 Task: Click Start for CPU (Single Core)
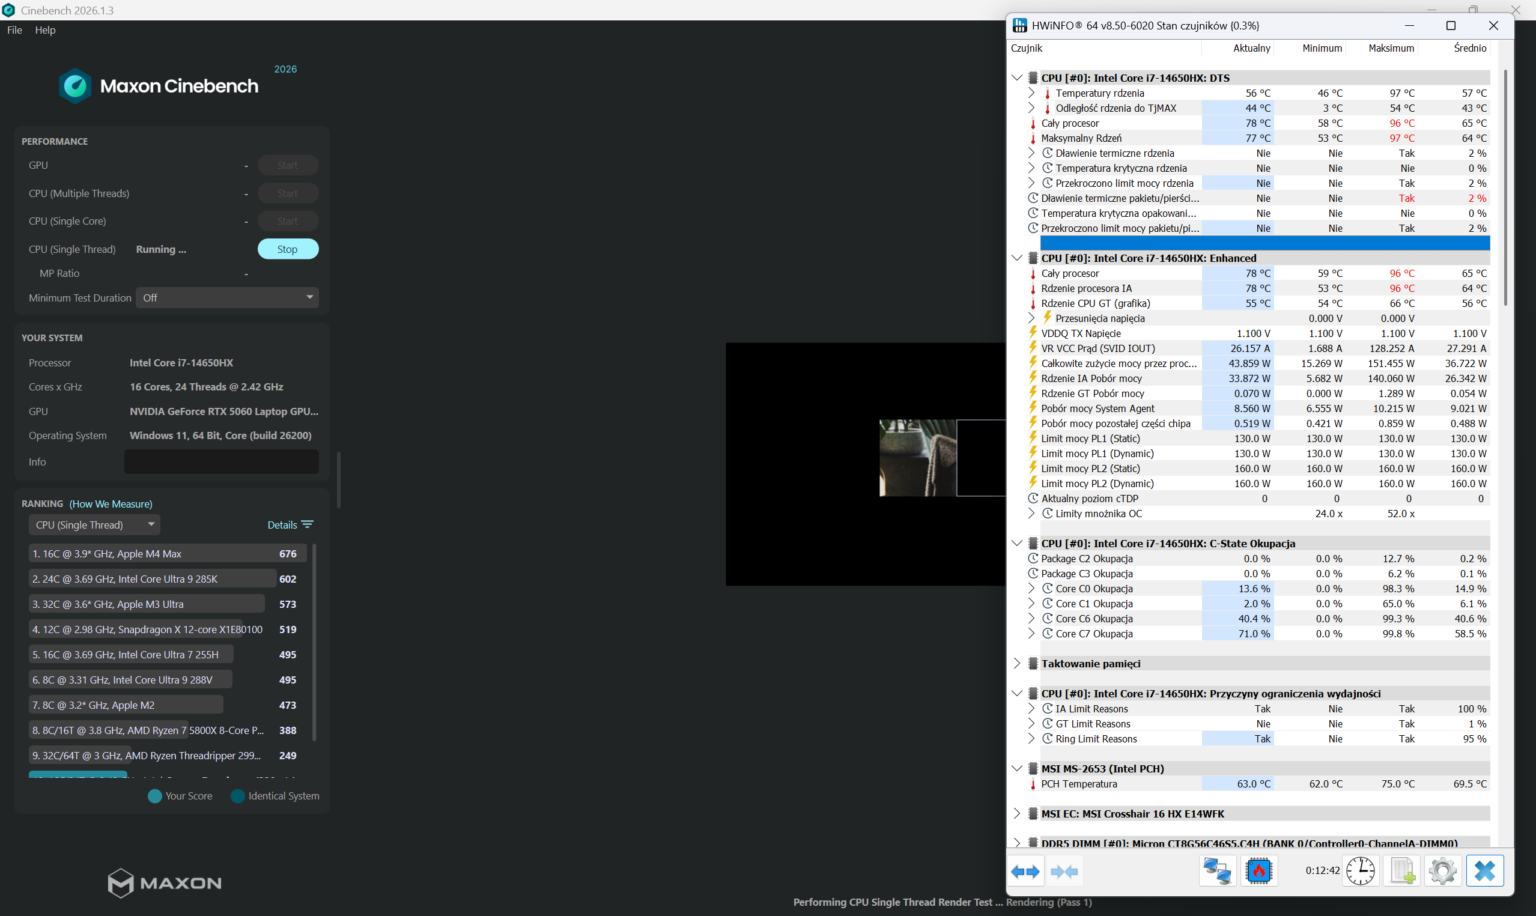point(288,221)
